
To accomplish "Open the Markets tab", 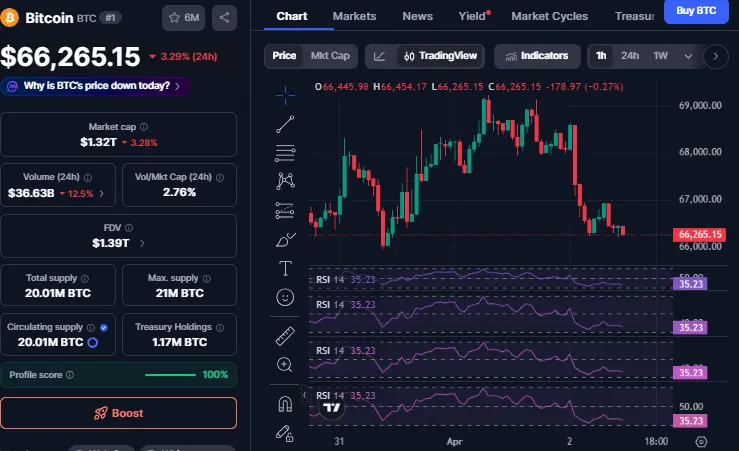I will pyautogui.click(x=354, y=16).
